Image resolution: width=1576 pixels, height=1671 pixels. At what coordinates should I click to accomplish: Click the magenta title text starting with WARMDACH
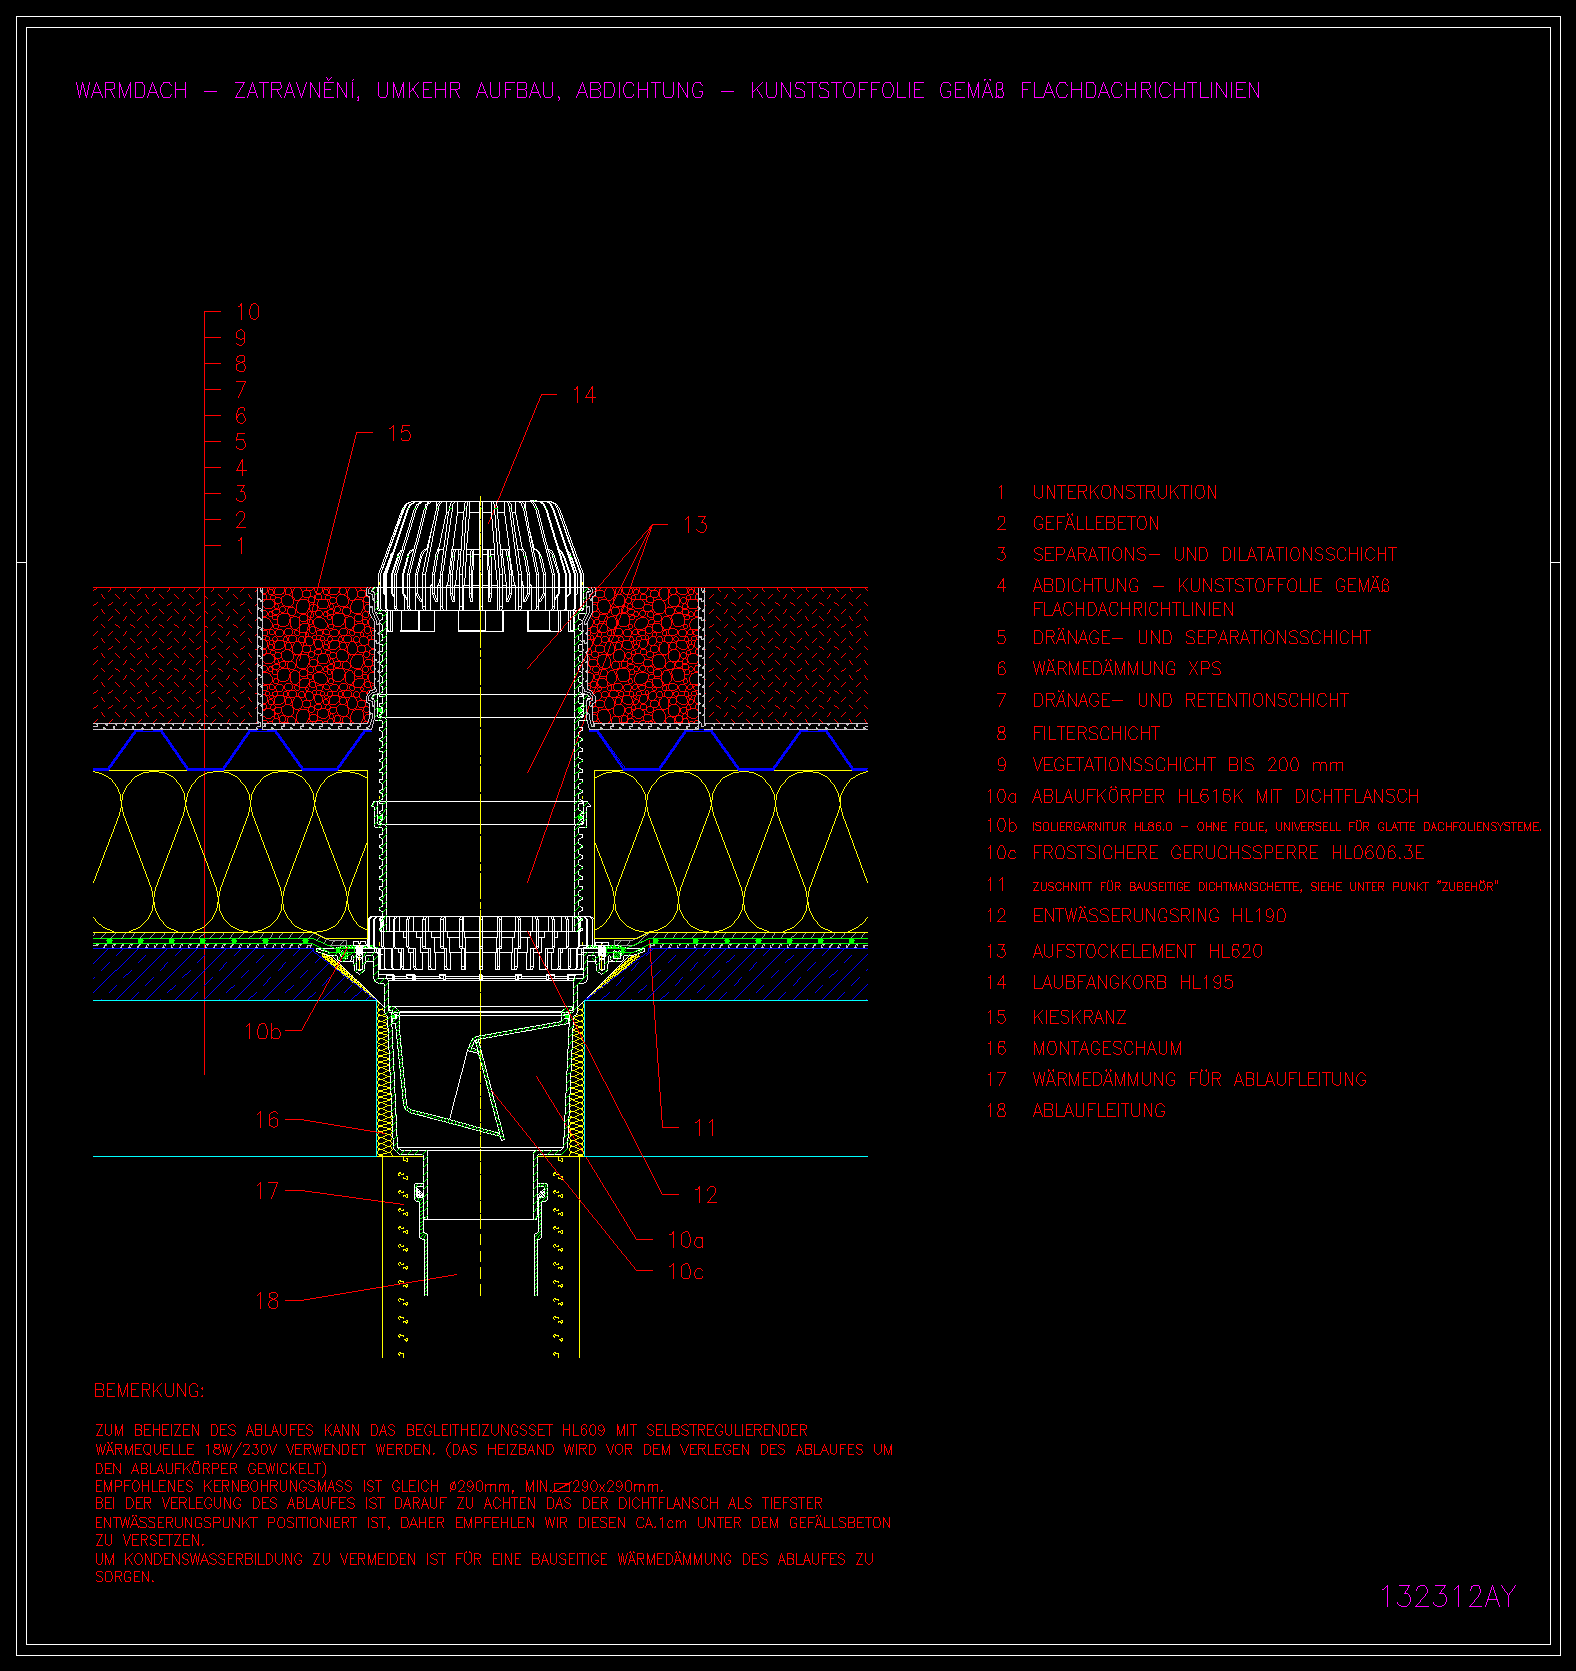coord(668,90)
